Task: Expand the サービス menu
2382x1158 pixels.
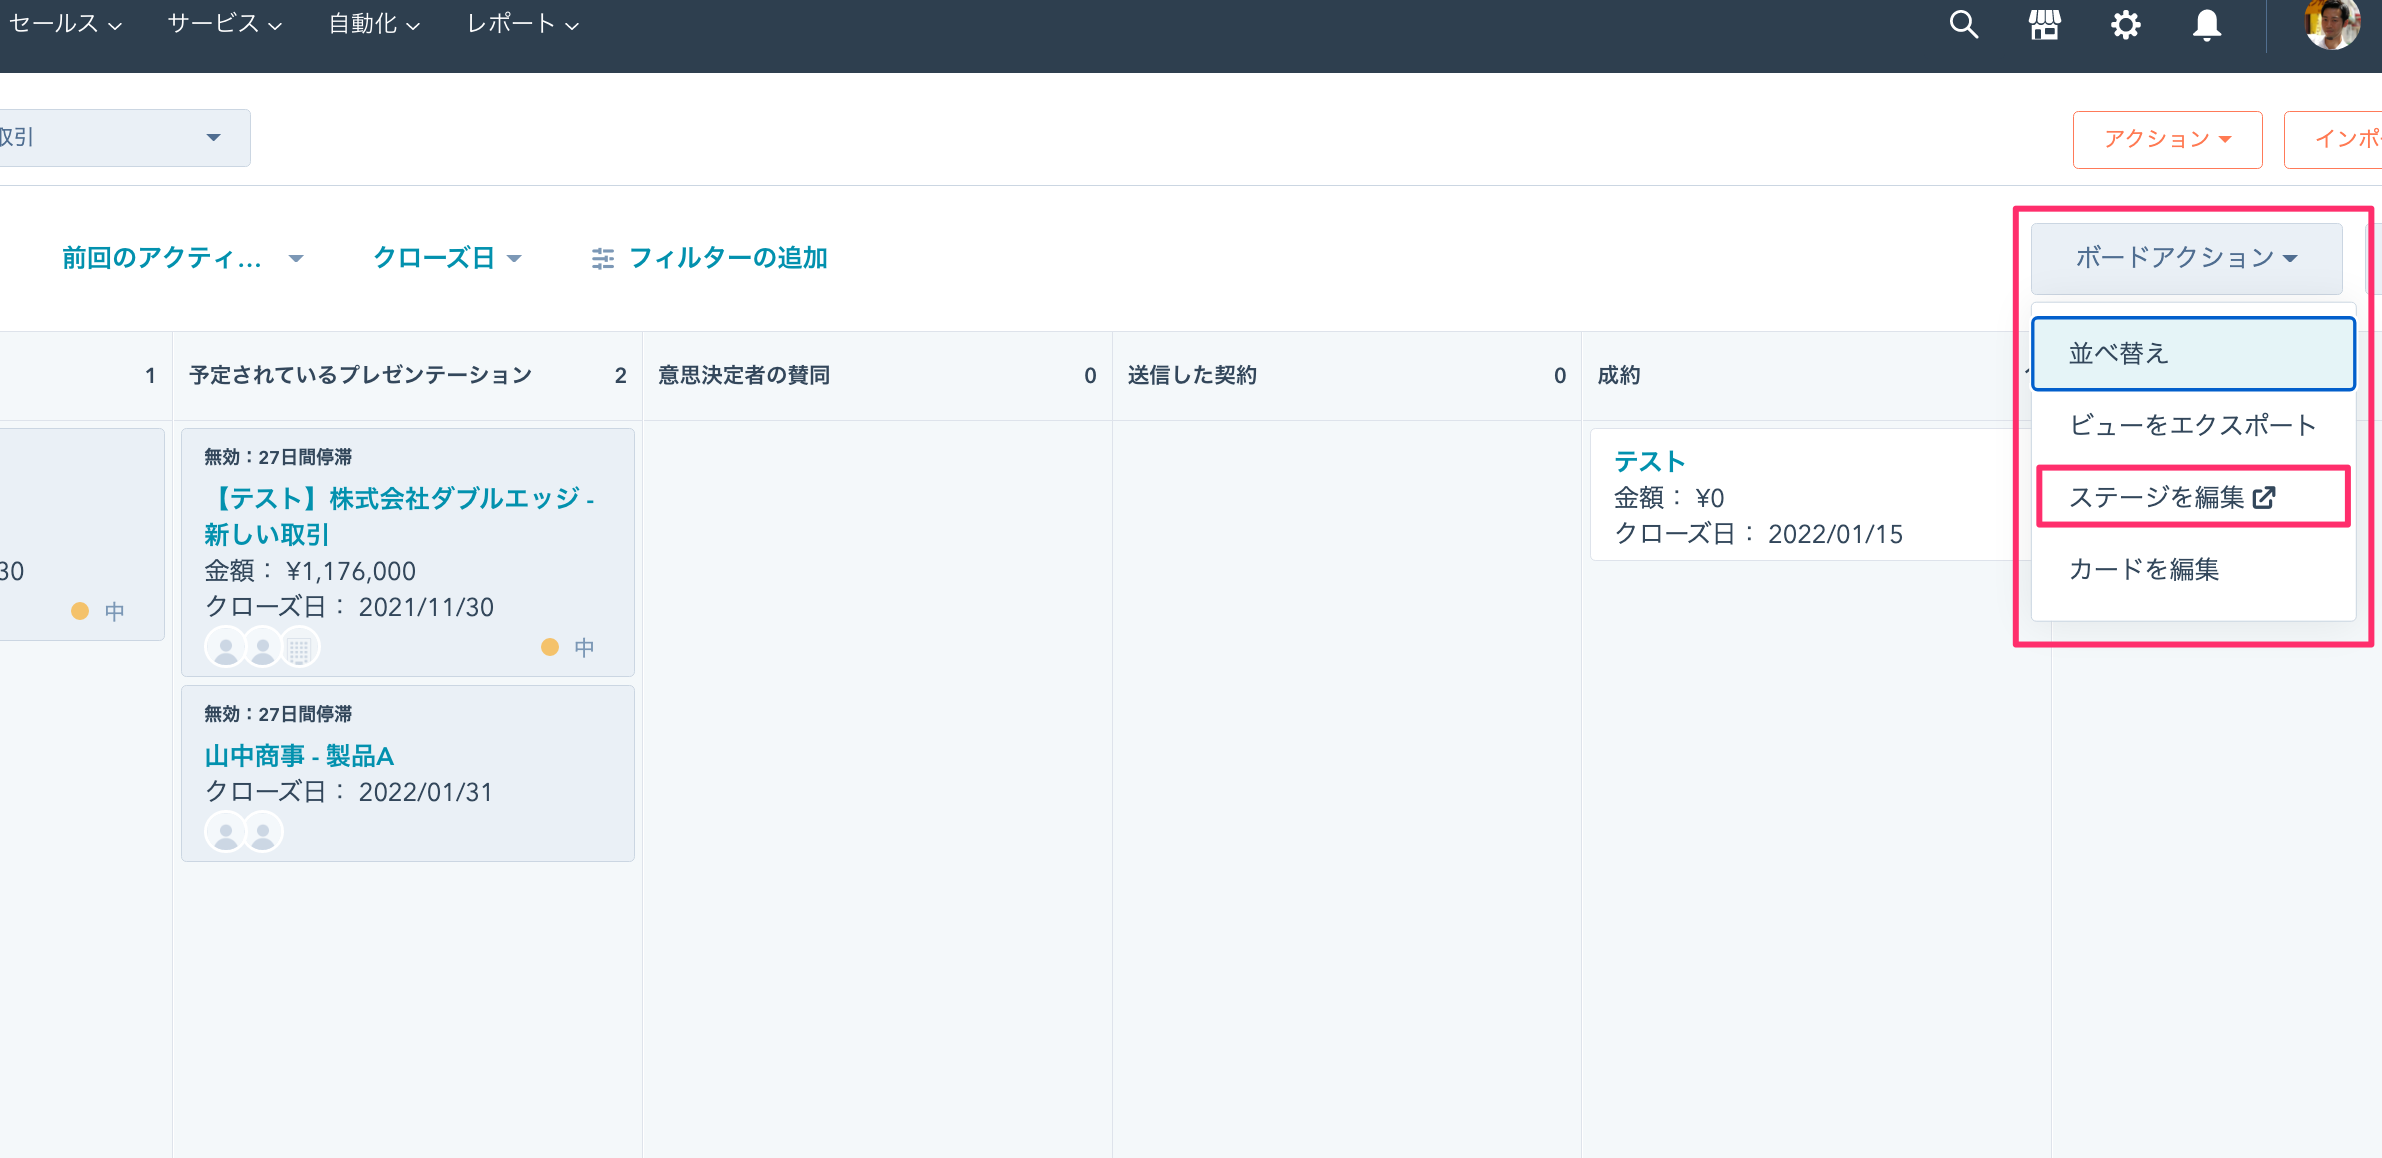Action: 225,24
